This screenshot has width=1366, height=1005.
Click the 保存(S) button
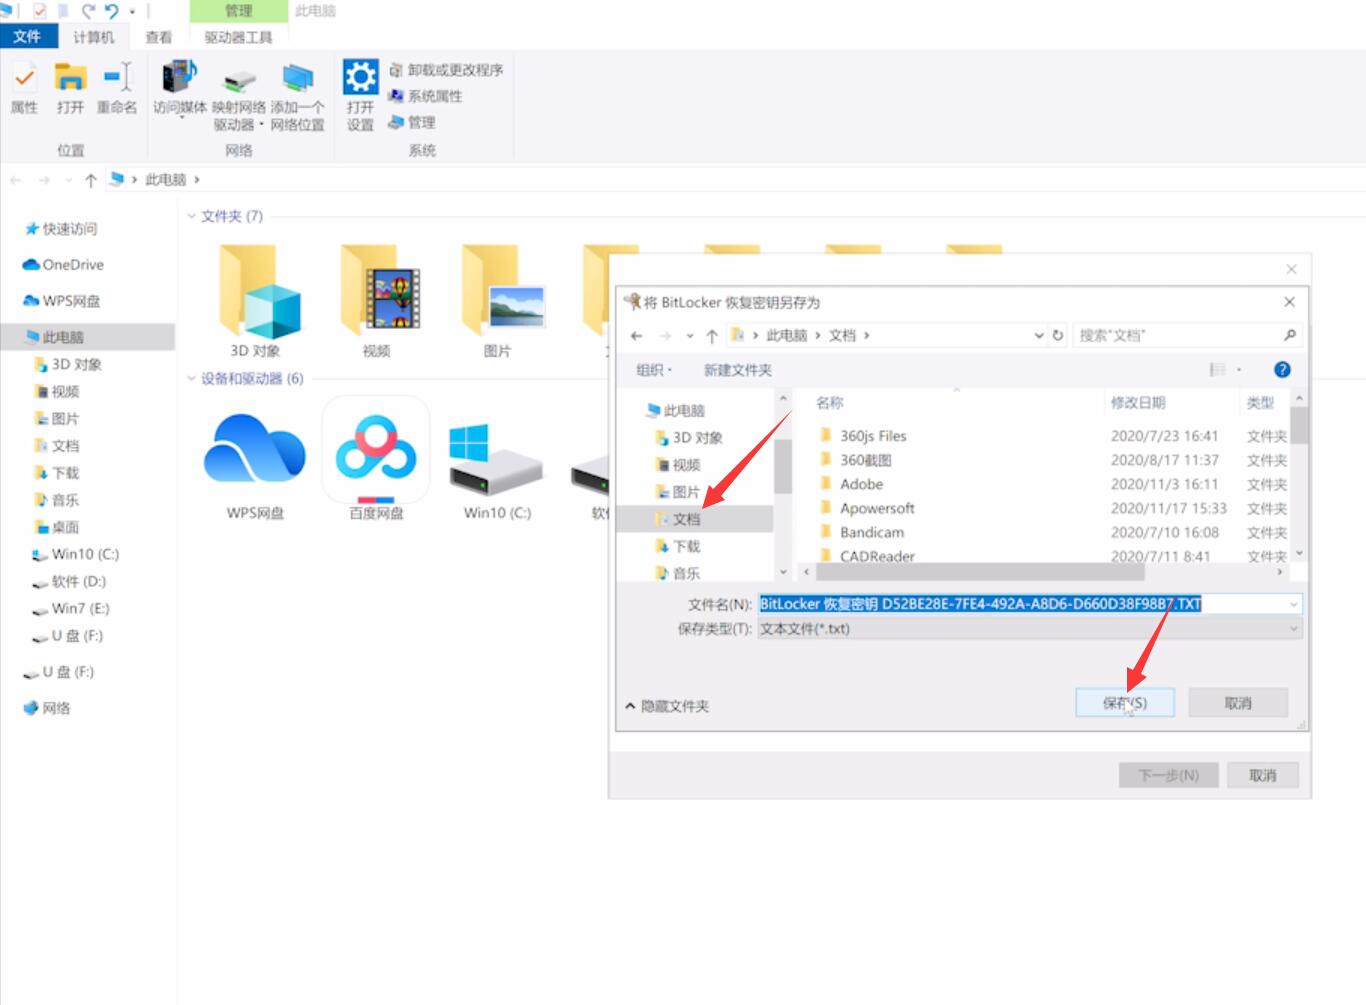click(x=1125, y=703)
